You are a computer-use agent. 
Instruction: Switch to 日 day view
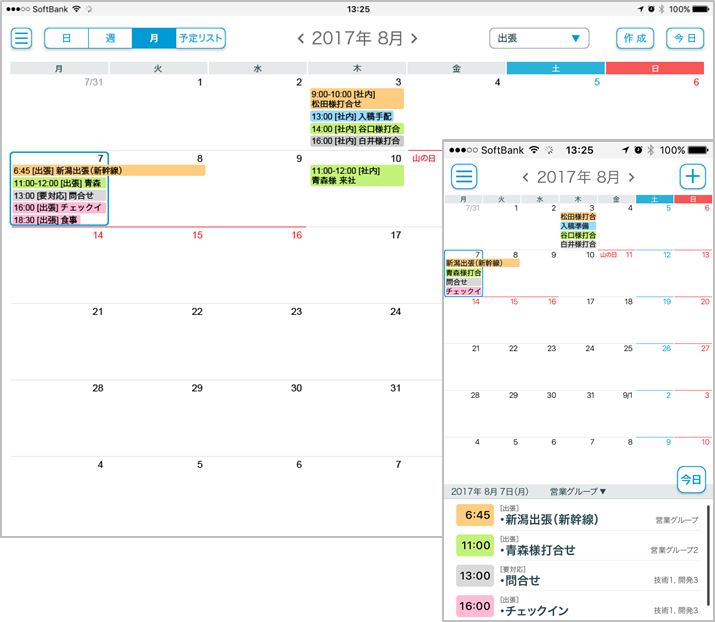click(x=66, y=39)
